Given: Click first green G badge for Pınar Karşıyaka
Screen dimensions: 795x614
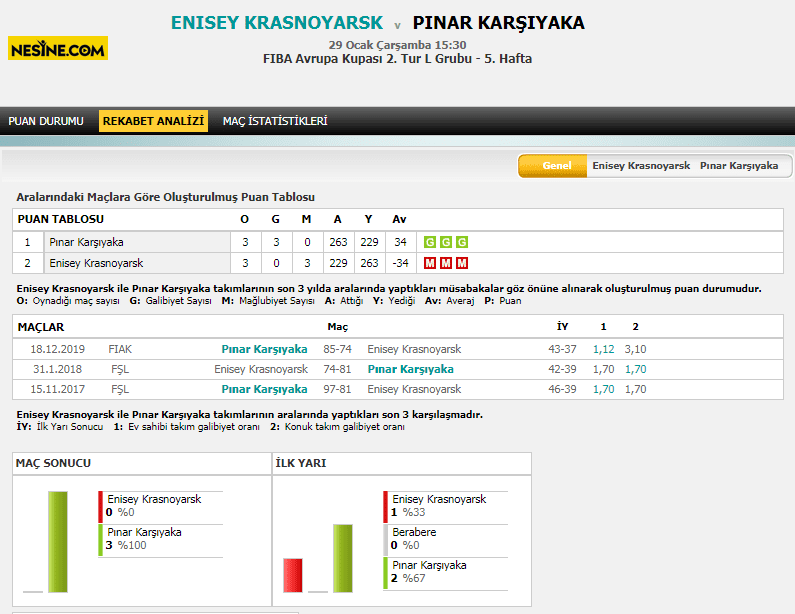Looking at the screenshot, I should [430, 242].
